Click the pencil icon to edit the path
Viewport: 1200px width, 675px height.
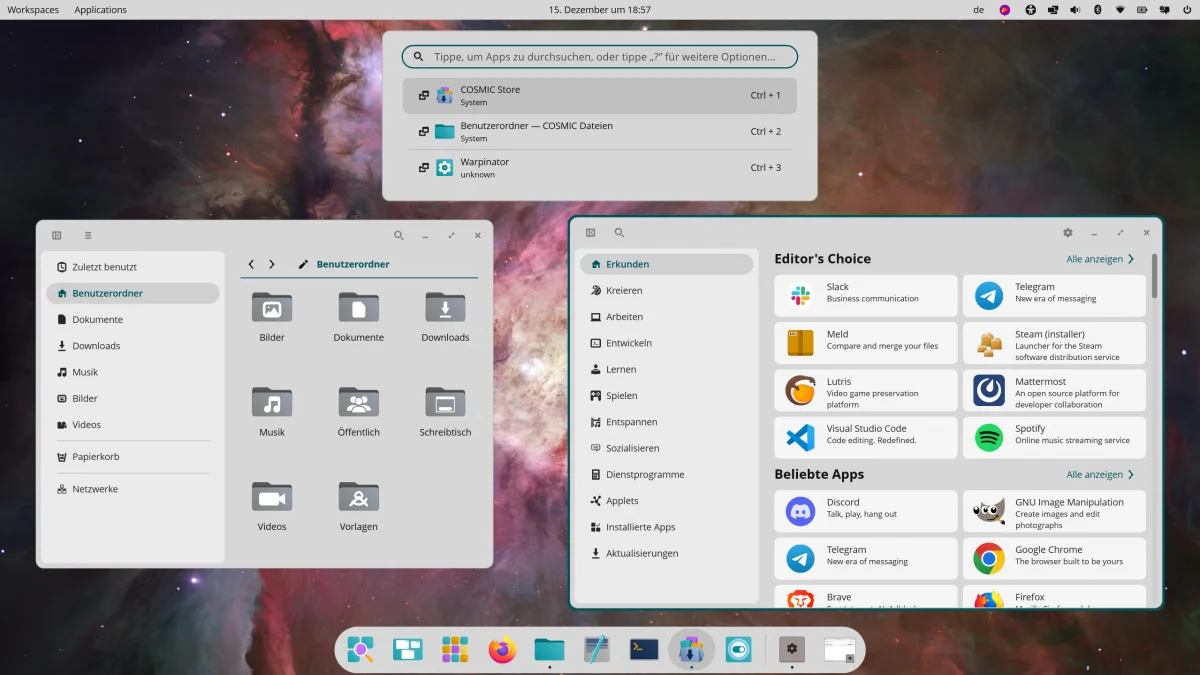click(304, 265)
